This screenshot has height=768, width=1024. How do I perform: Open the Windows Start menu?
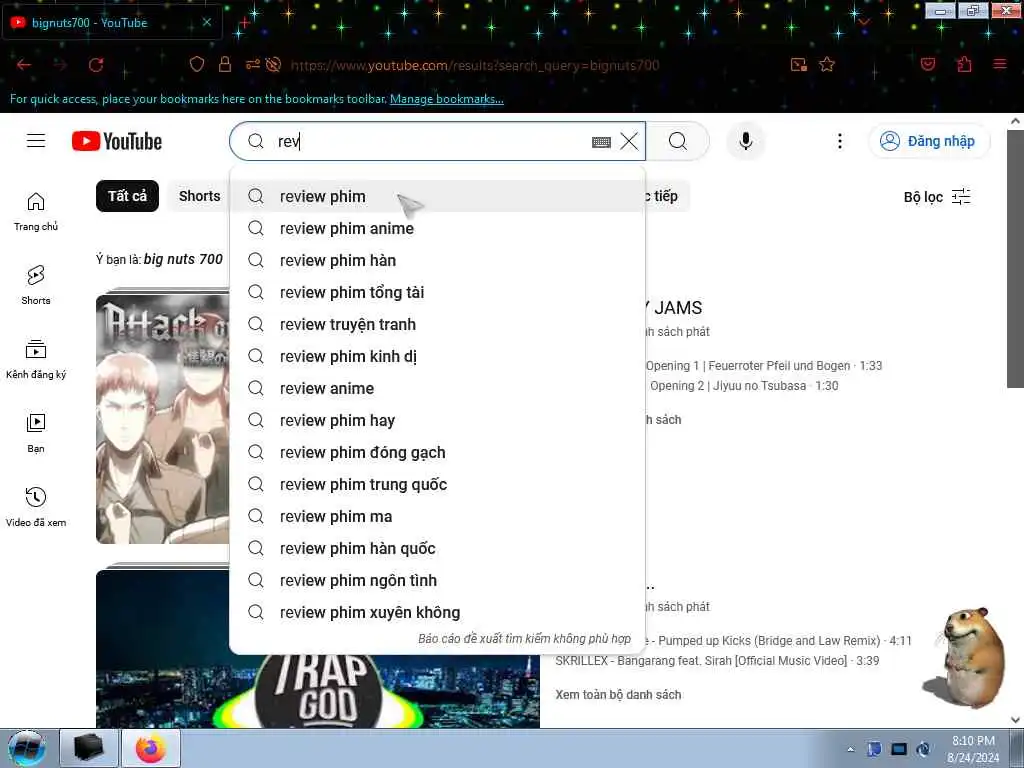coord(26,748)
